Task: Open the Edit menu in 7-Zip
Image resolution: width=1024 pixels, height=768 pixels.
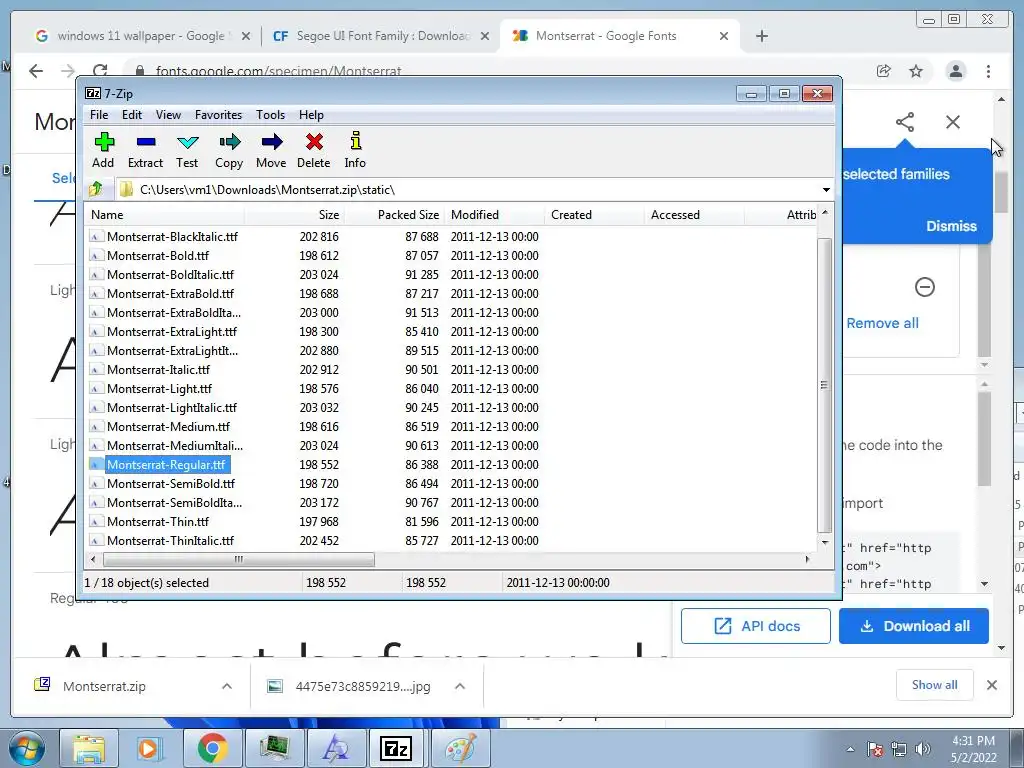Action: [x=132, y=115]
